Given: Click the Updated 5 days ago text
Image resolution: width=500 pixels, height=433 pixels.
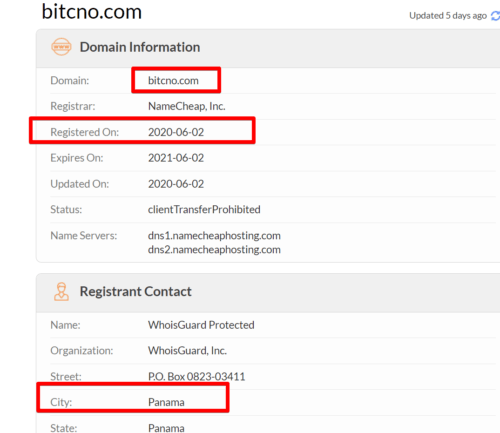Looking at the screenshot, I should pyautogui.click(x=448, y=16).
